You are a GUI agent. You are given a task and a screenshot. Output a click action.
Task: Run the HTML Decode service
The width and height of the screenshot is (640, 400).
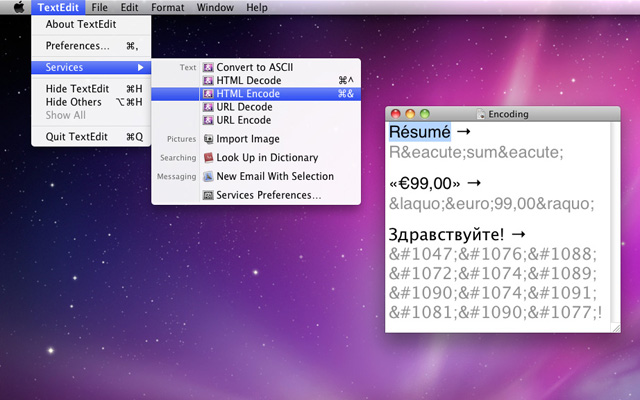click(256, 80)
